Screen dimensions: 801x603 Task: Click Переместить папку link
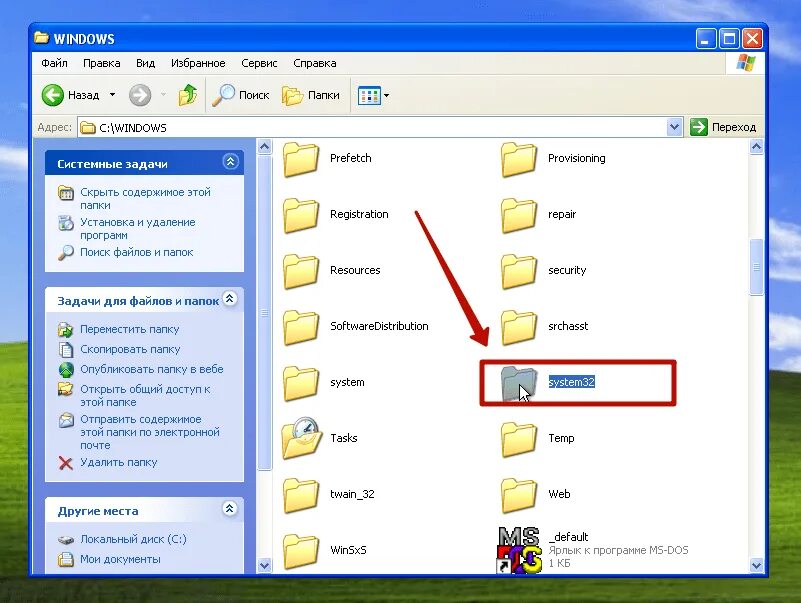click(x=129, y=329)
